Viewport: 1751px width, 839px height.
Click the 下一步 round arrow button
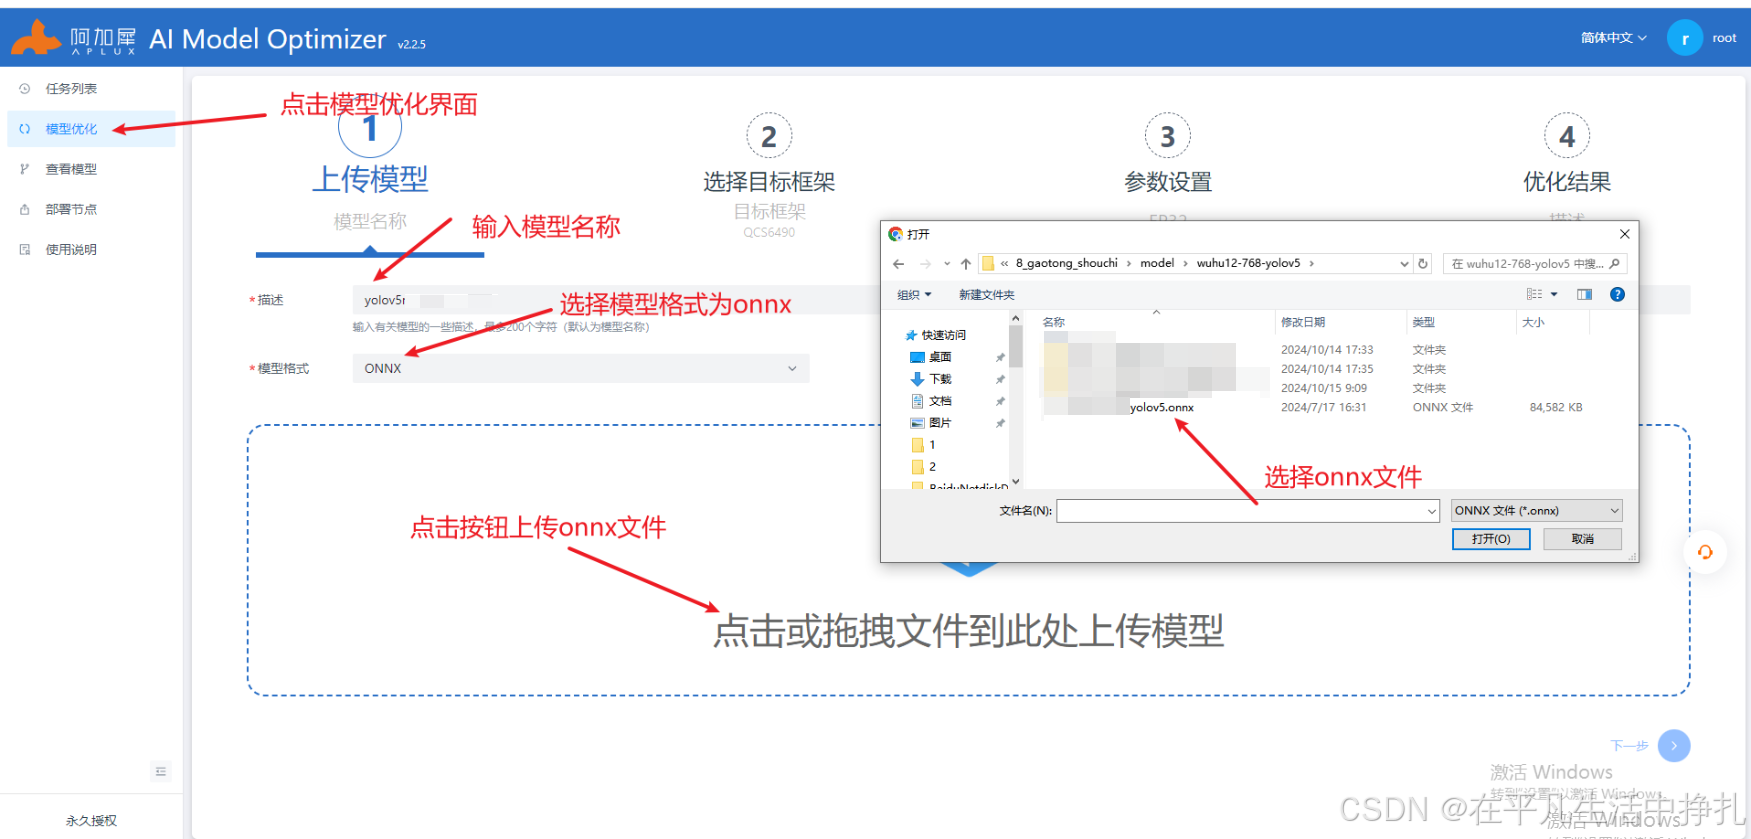tap(1674, 746)
